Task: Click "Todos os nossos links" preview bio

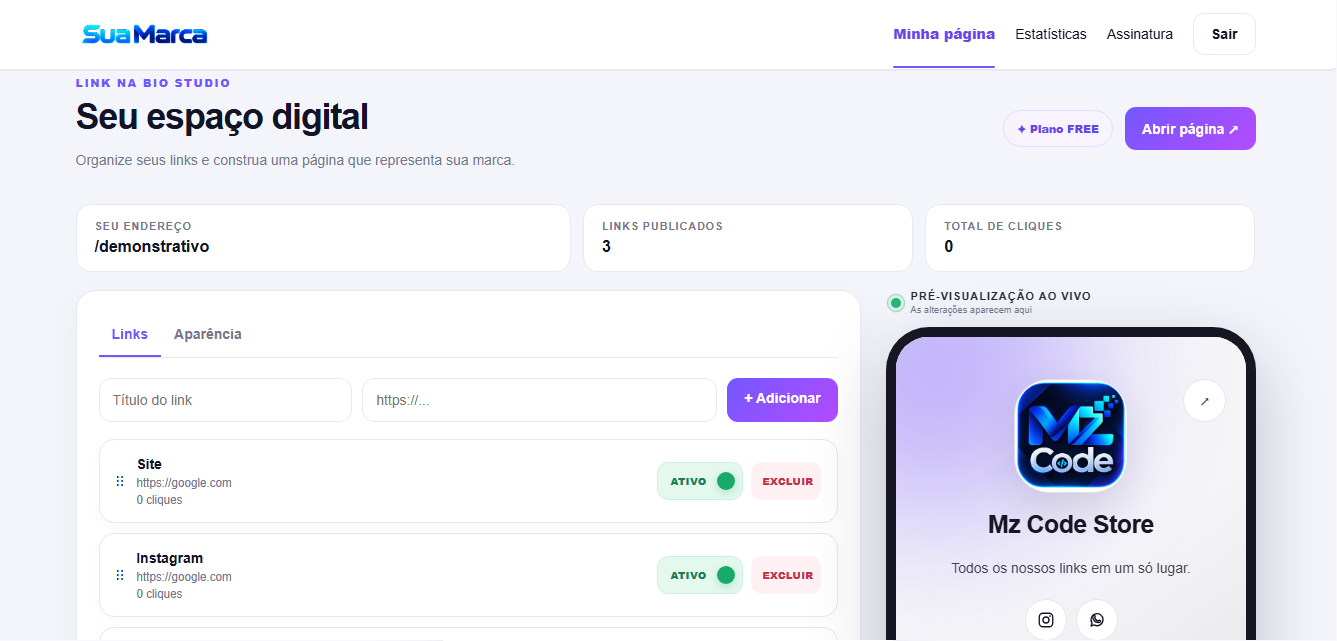Action: (x=1071, y=568)
